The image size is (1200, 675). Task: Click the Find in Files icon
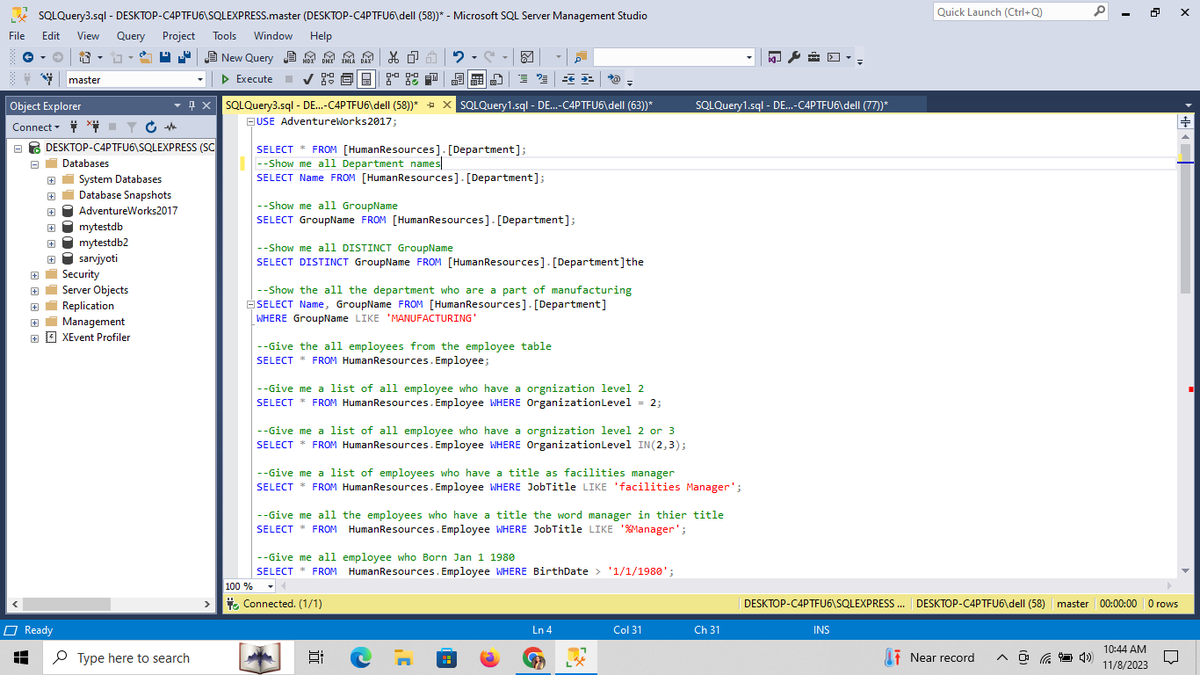pyautogui.click(x=581, y=57)
